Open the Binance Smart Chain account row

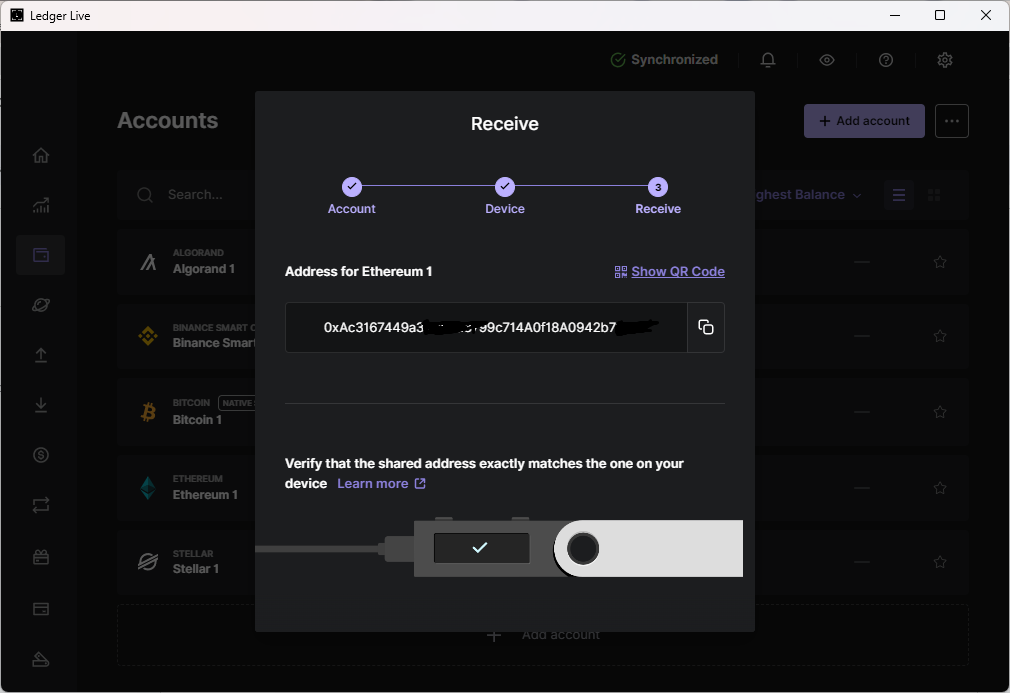pos(543,336)
